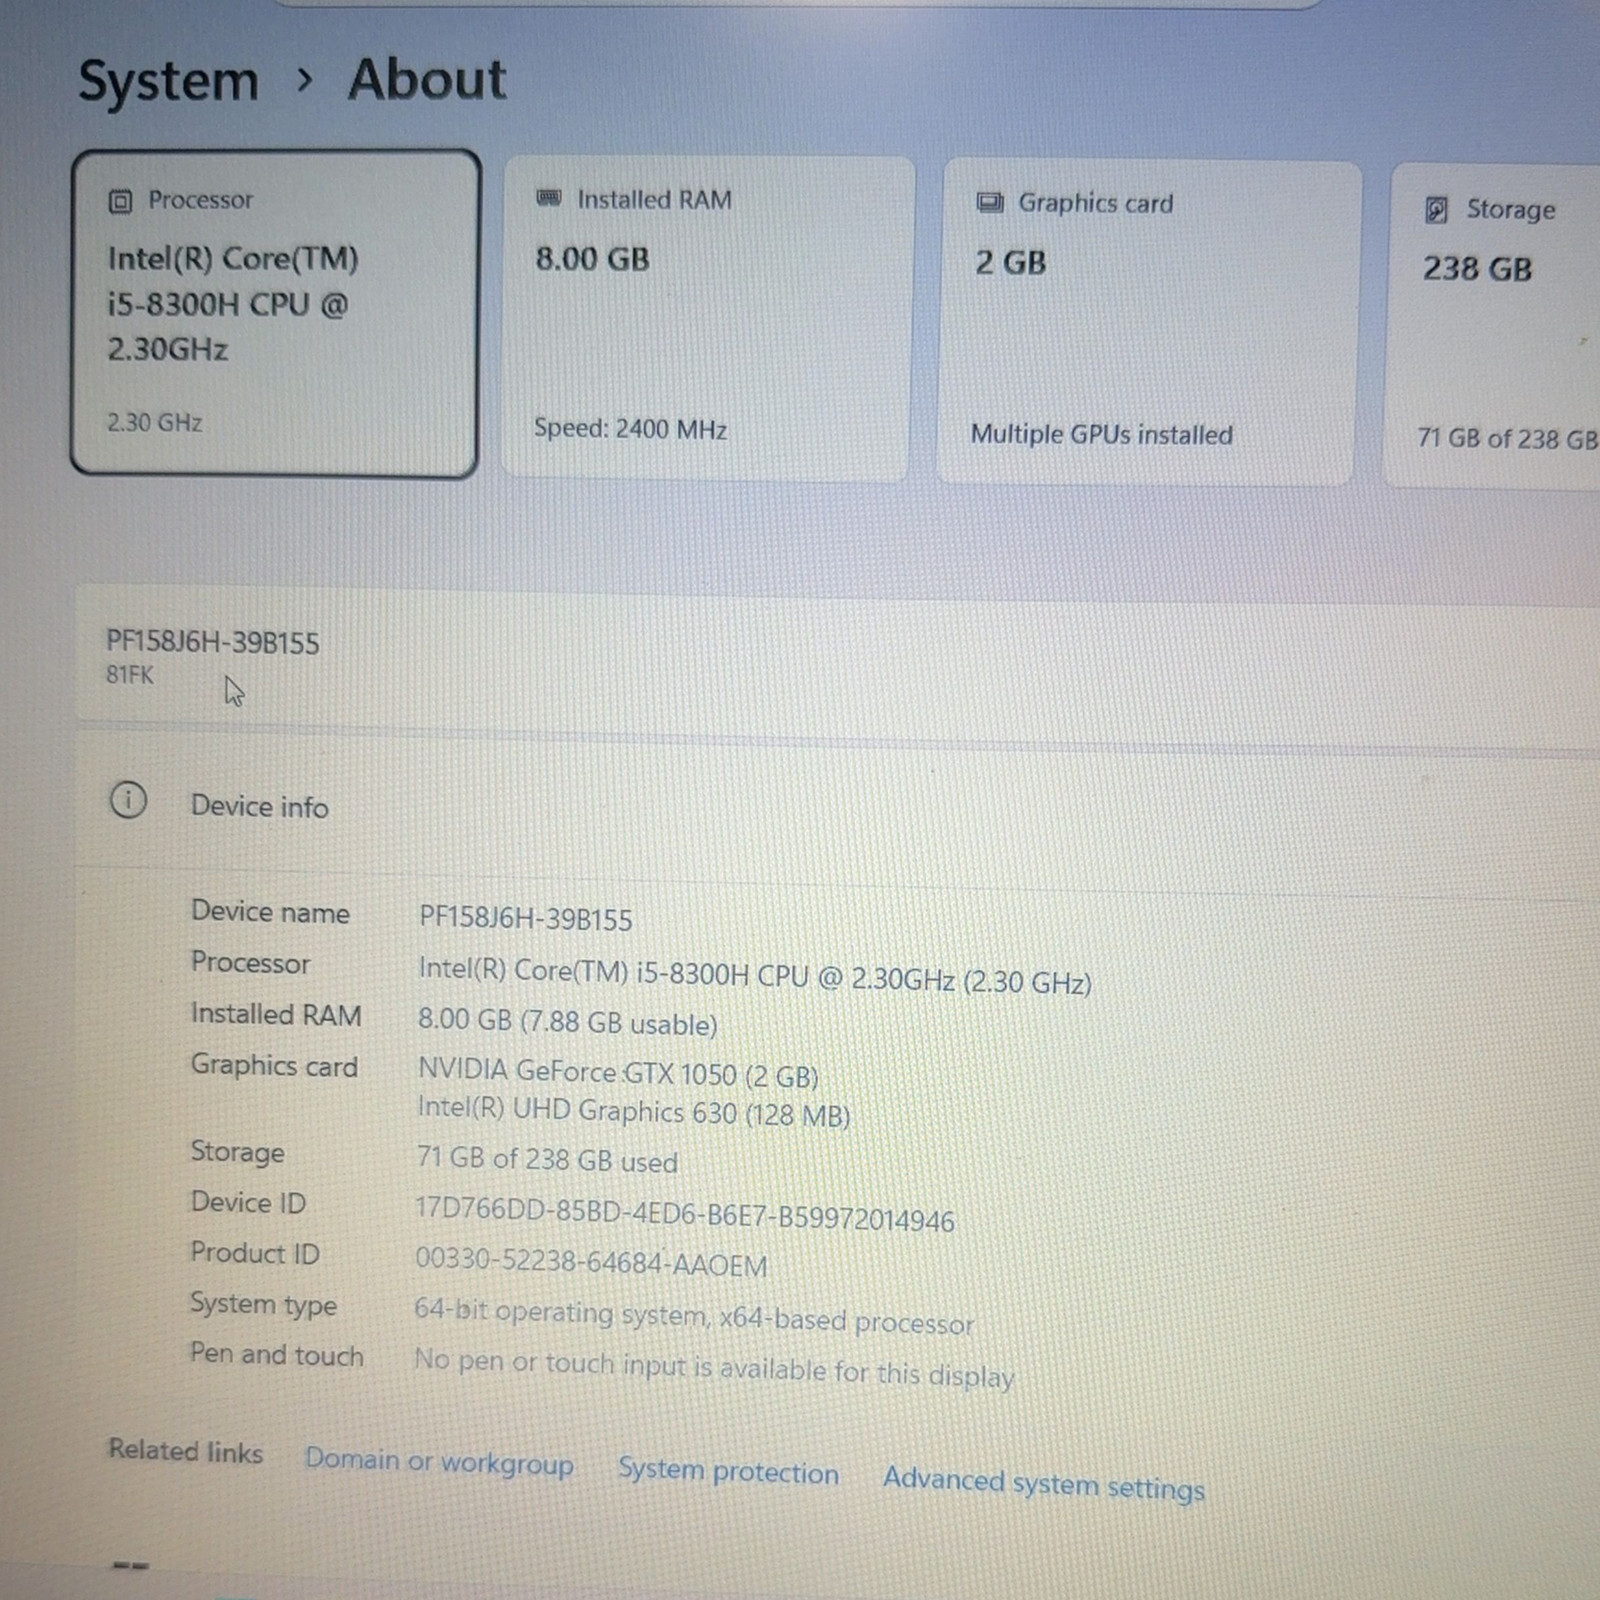Image resolution: width=1600 pixels, height=1600 pixels.
Task: Select Processor value i5-8300H in Device info
Action: (x=755, y=976)
